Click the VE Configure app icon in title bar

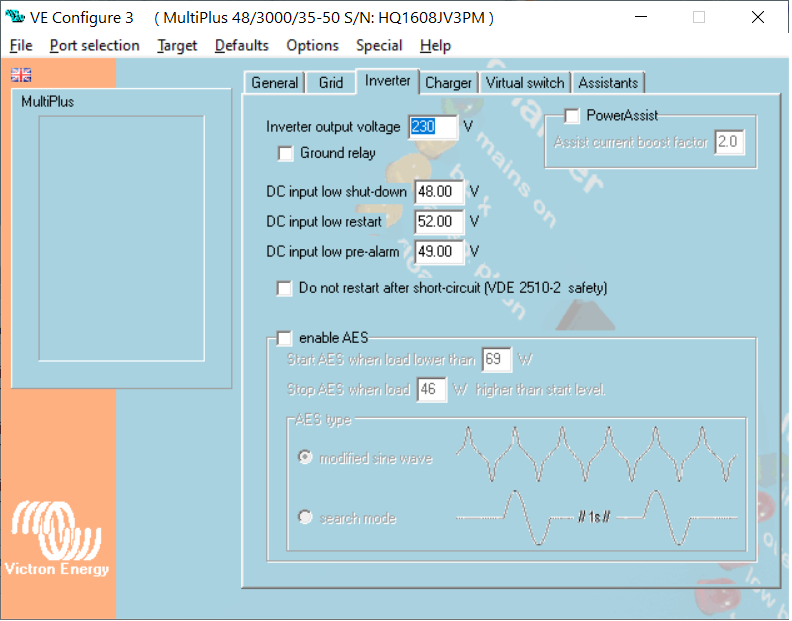[x=15, y=17]
